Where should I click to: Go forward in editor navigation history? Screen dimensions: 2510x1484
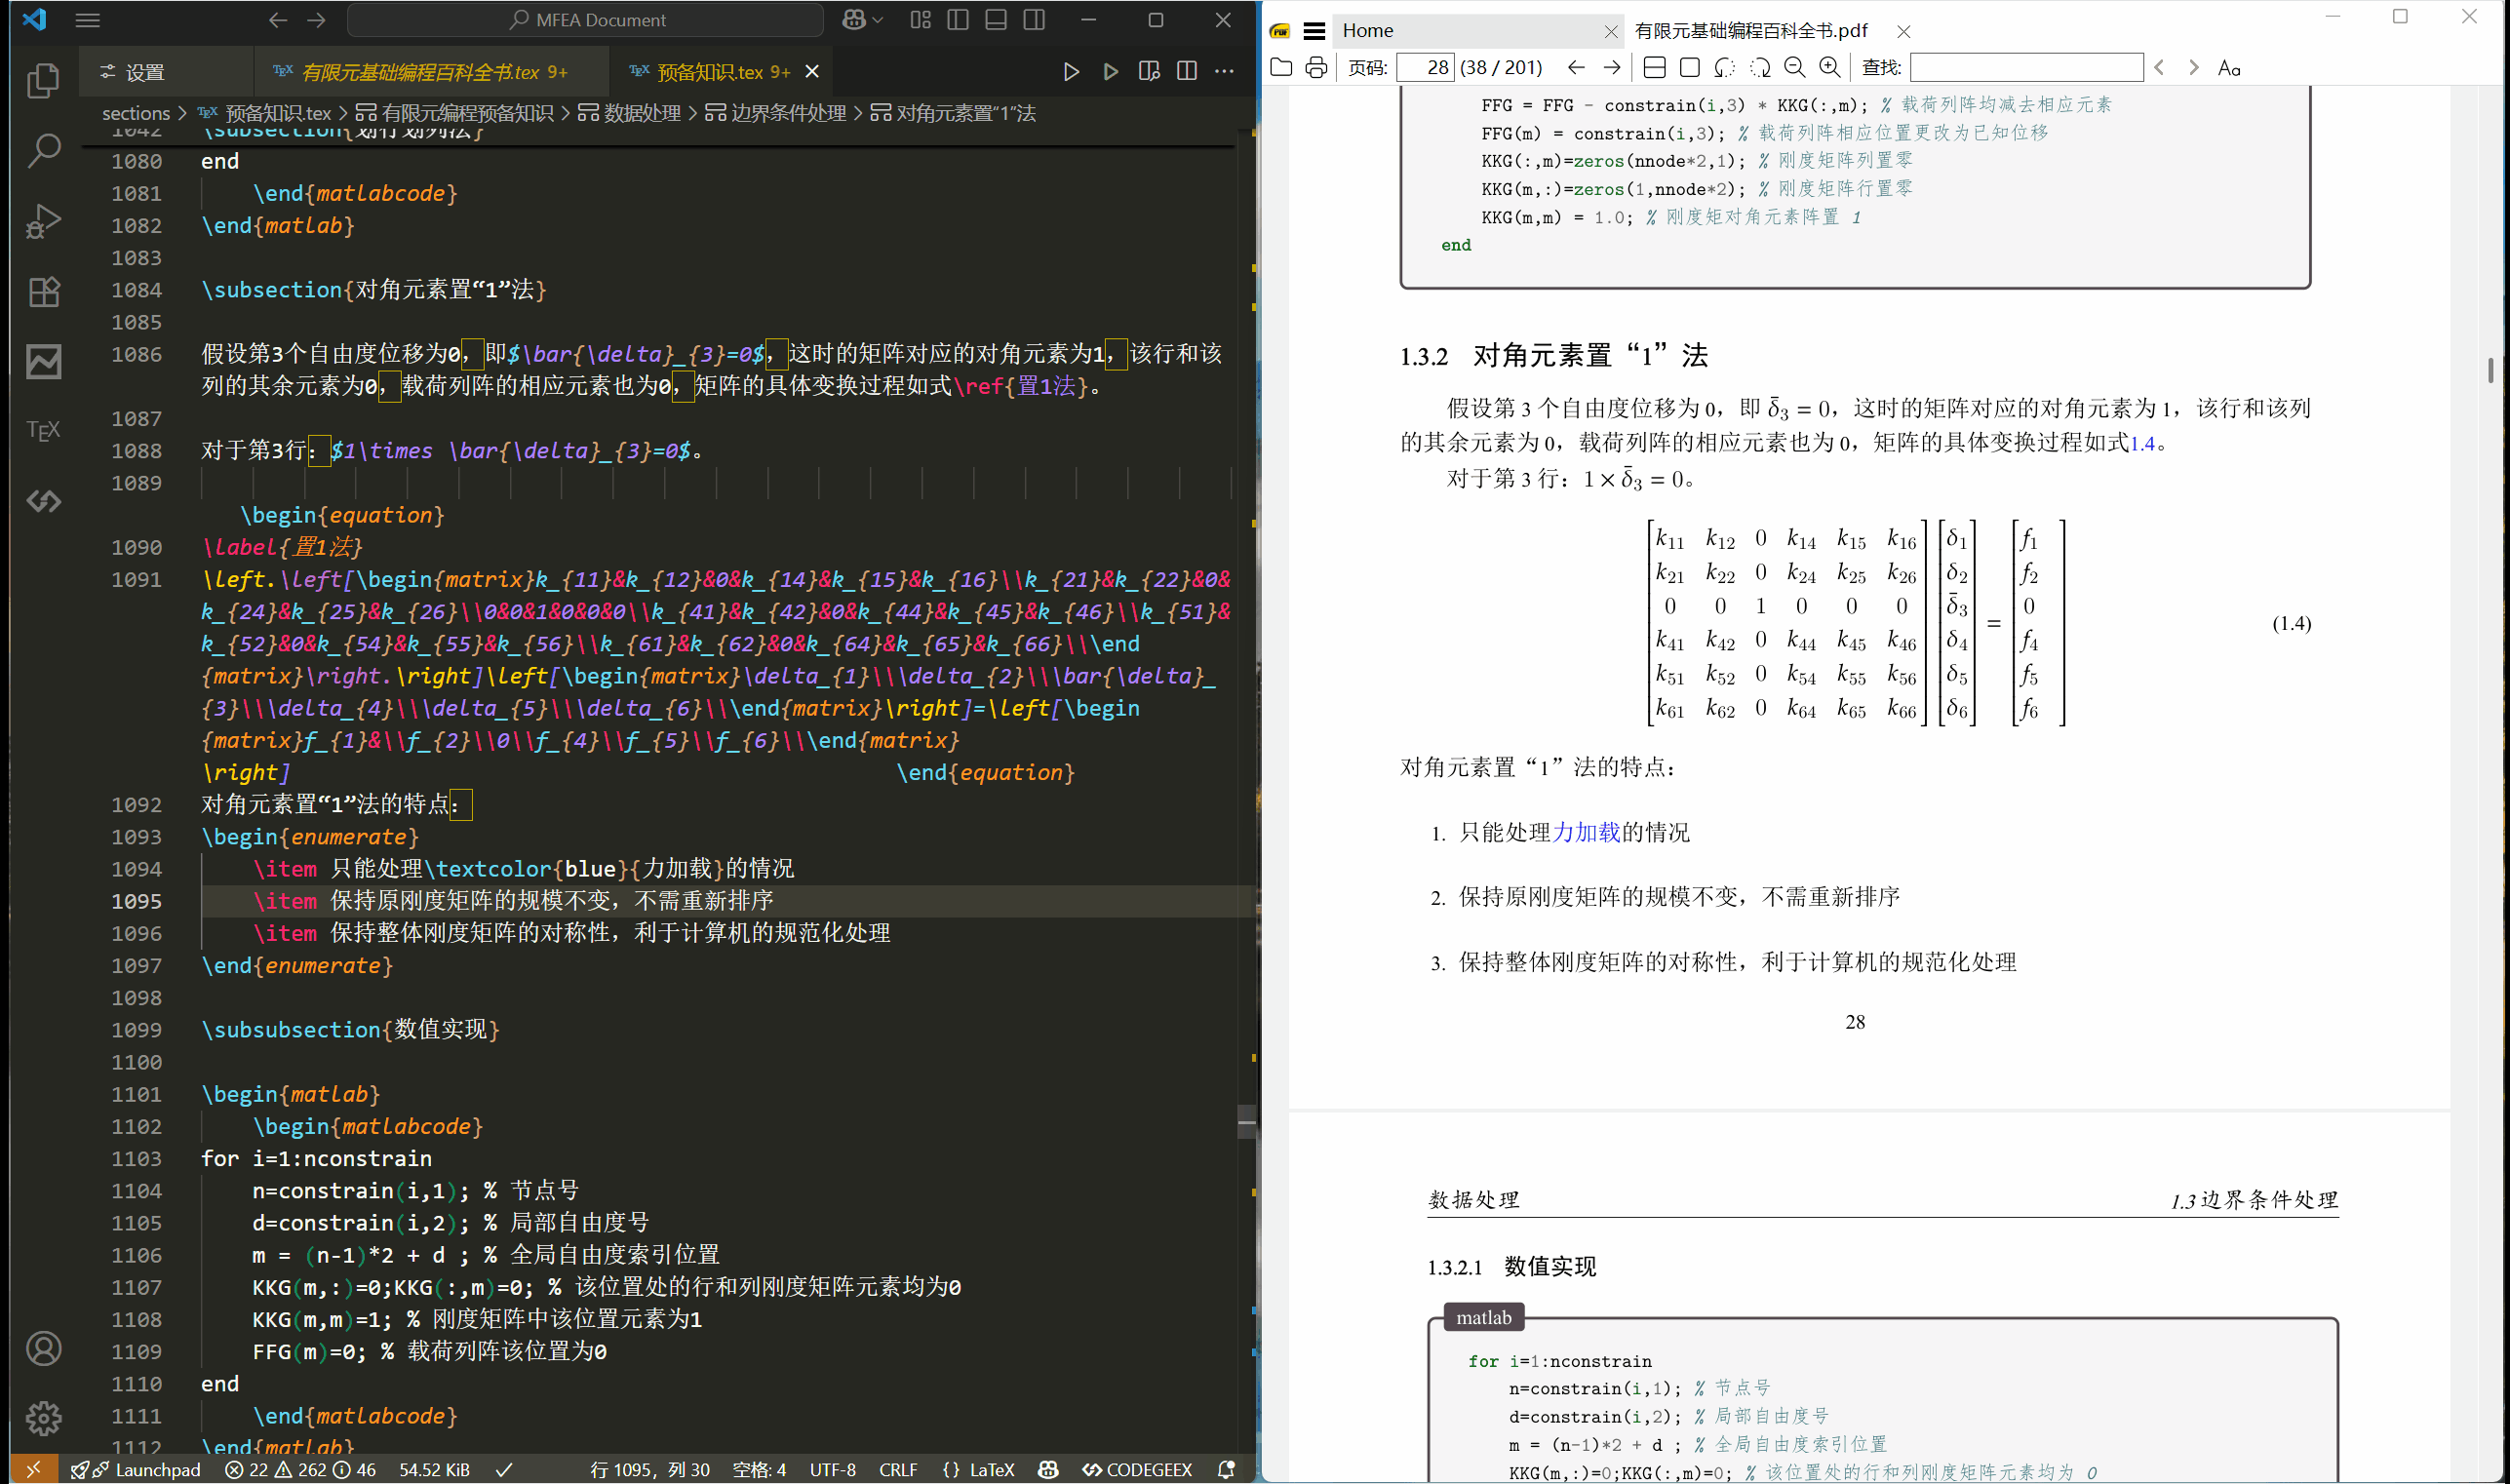(x=316, y=20)
